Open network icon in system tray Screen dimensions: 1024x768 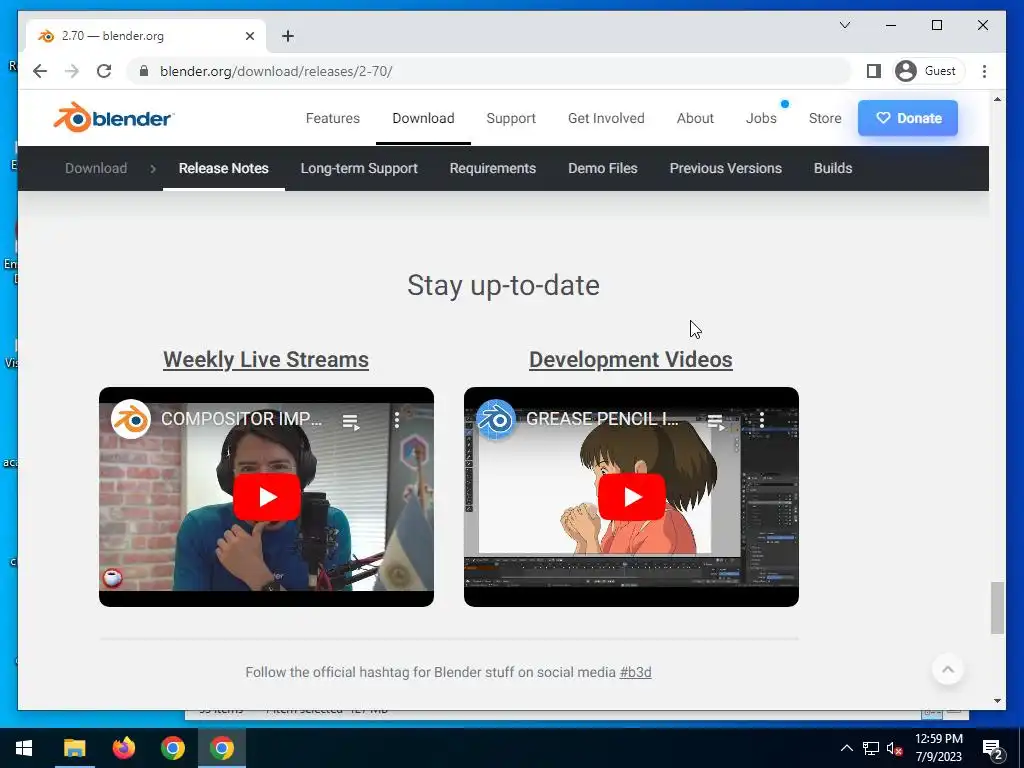(871, 748)
